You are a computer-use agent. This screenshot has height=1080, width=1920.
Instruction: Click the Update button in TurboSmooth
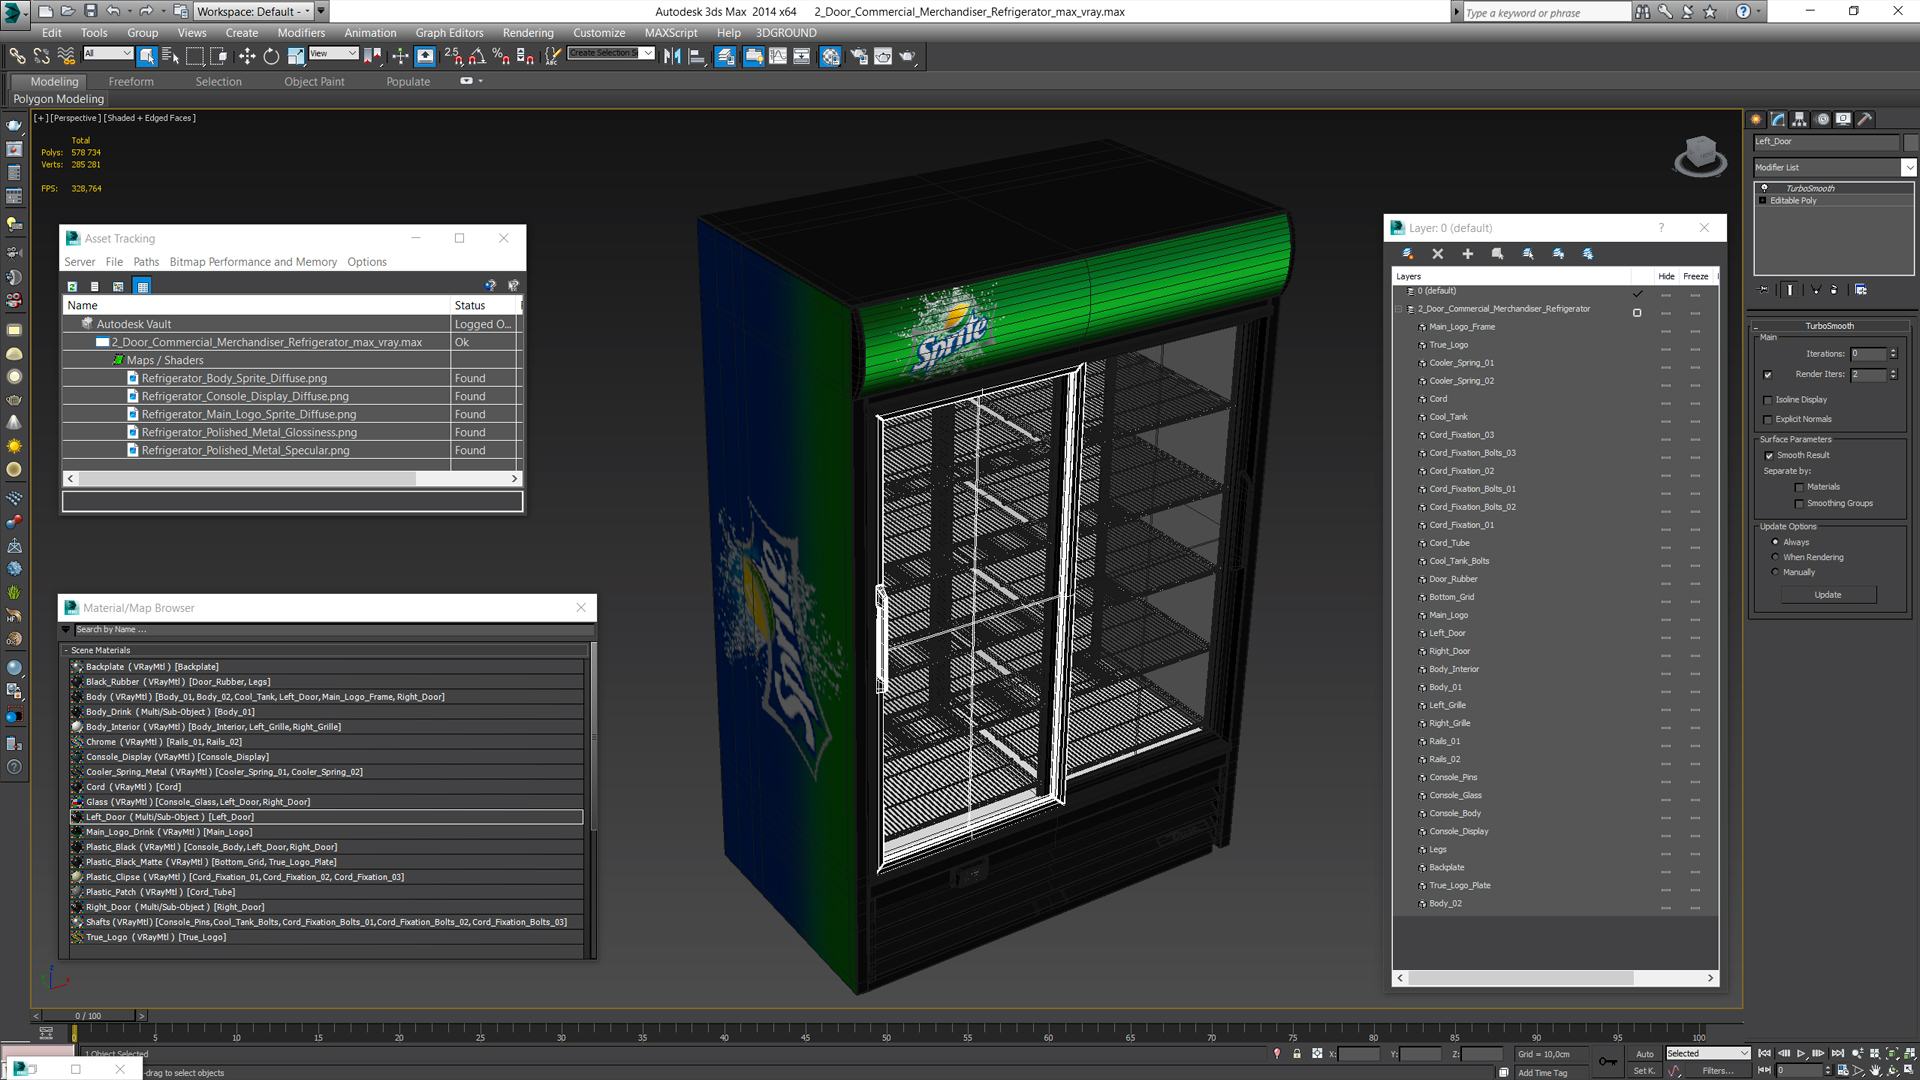(1828, 595)
